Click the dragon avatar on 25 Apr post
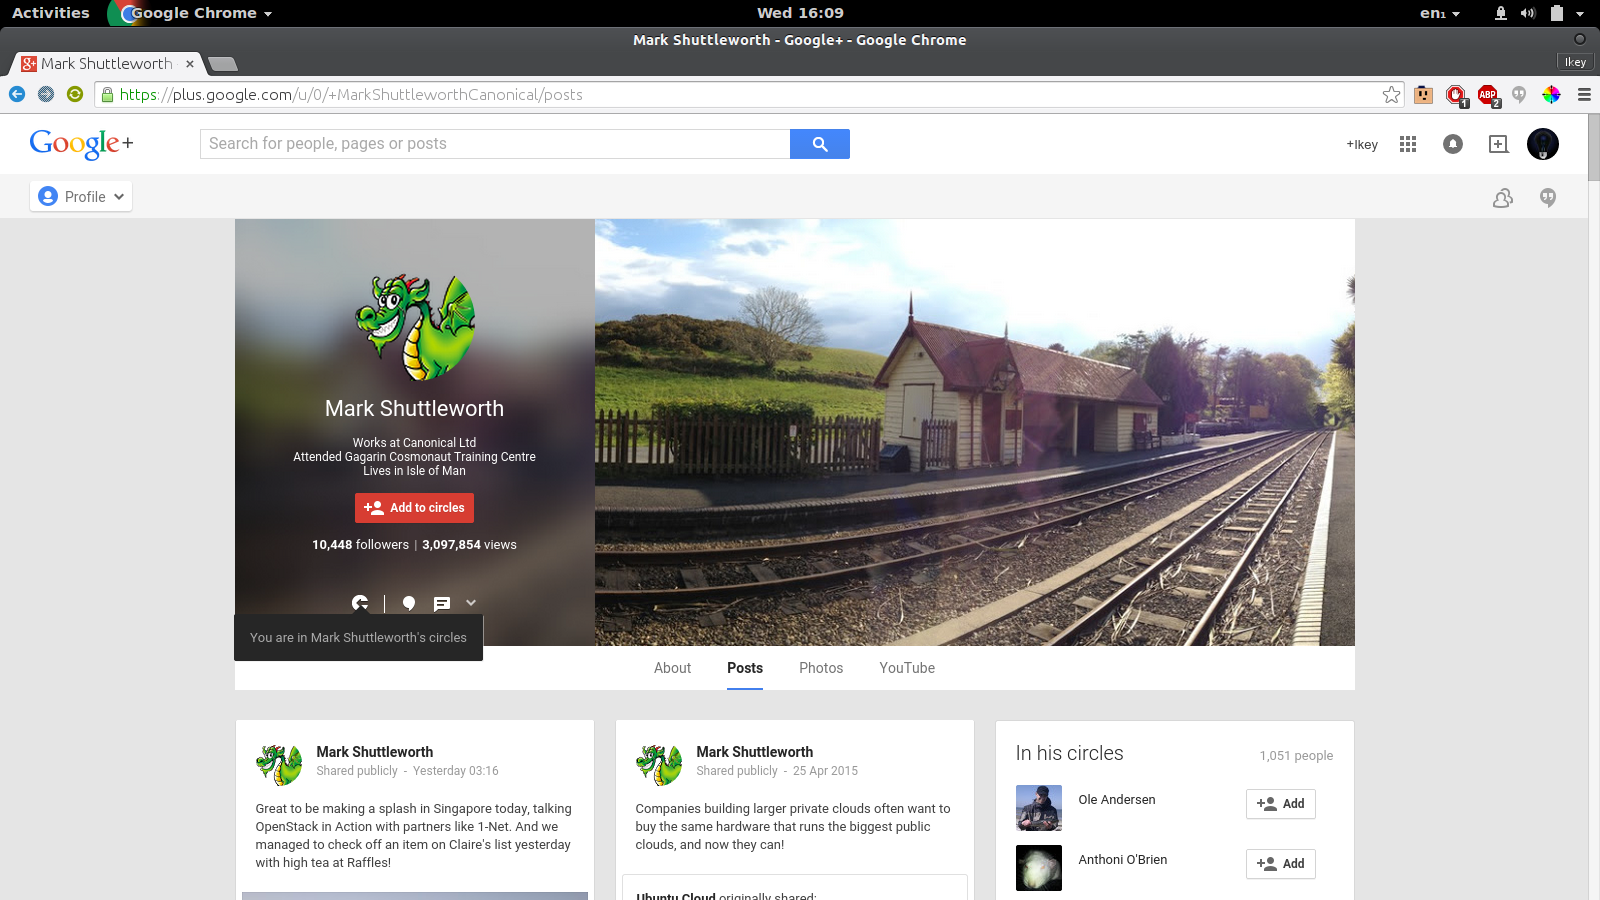 click(659, 765)
